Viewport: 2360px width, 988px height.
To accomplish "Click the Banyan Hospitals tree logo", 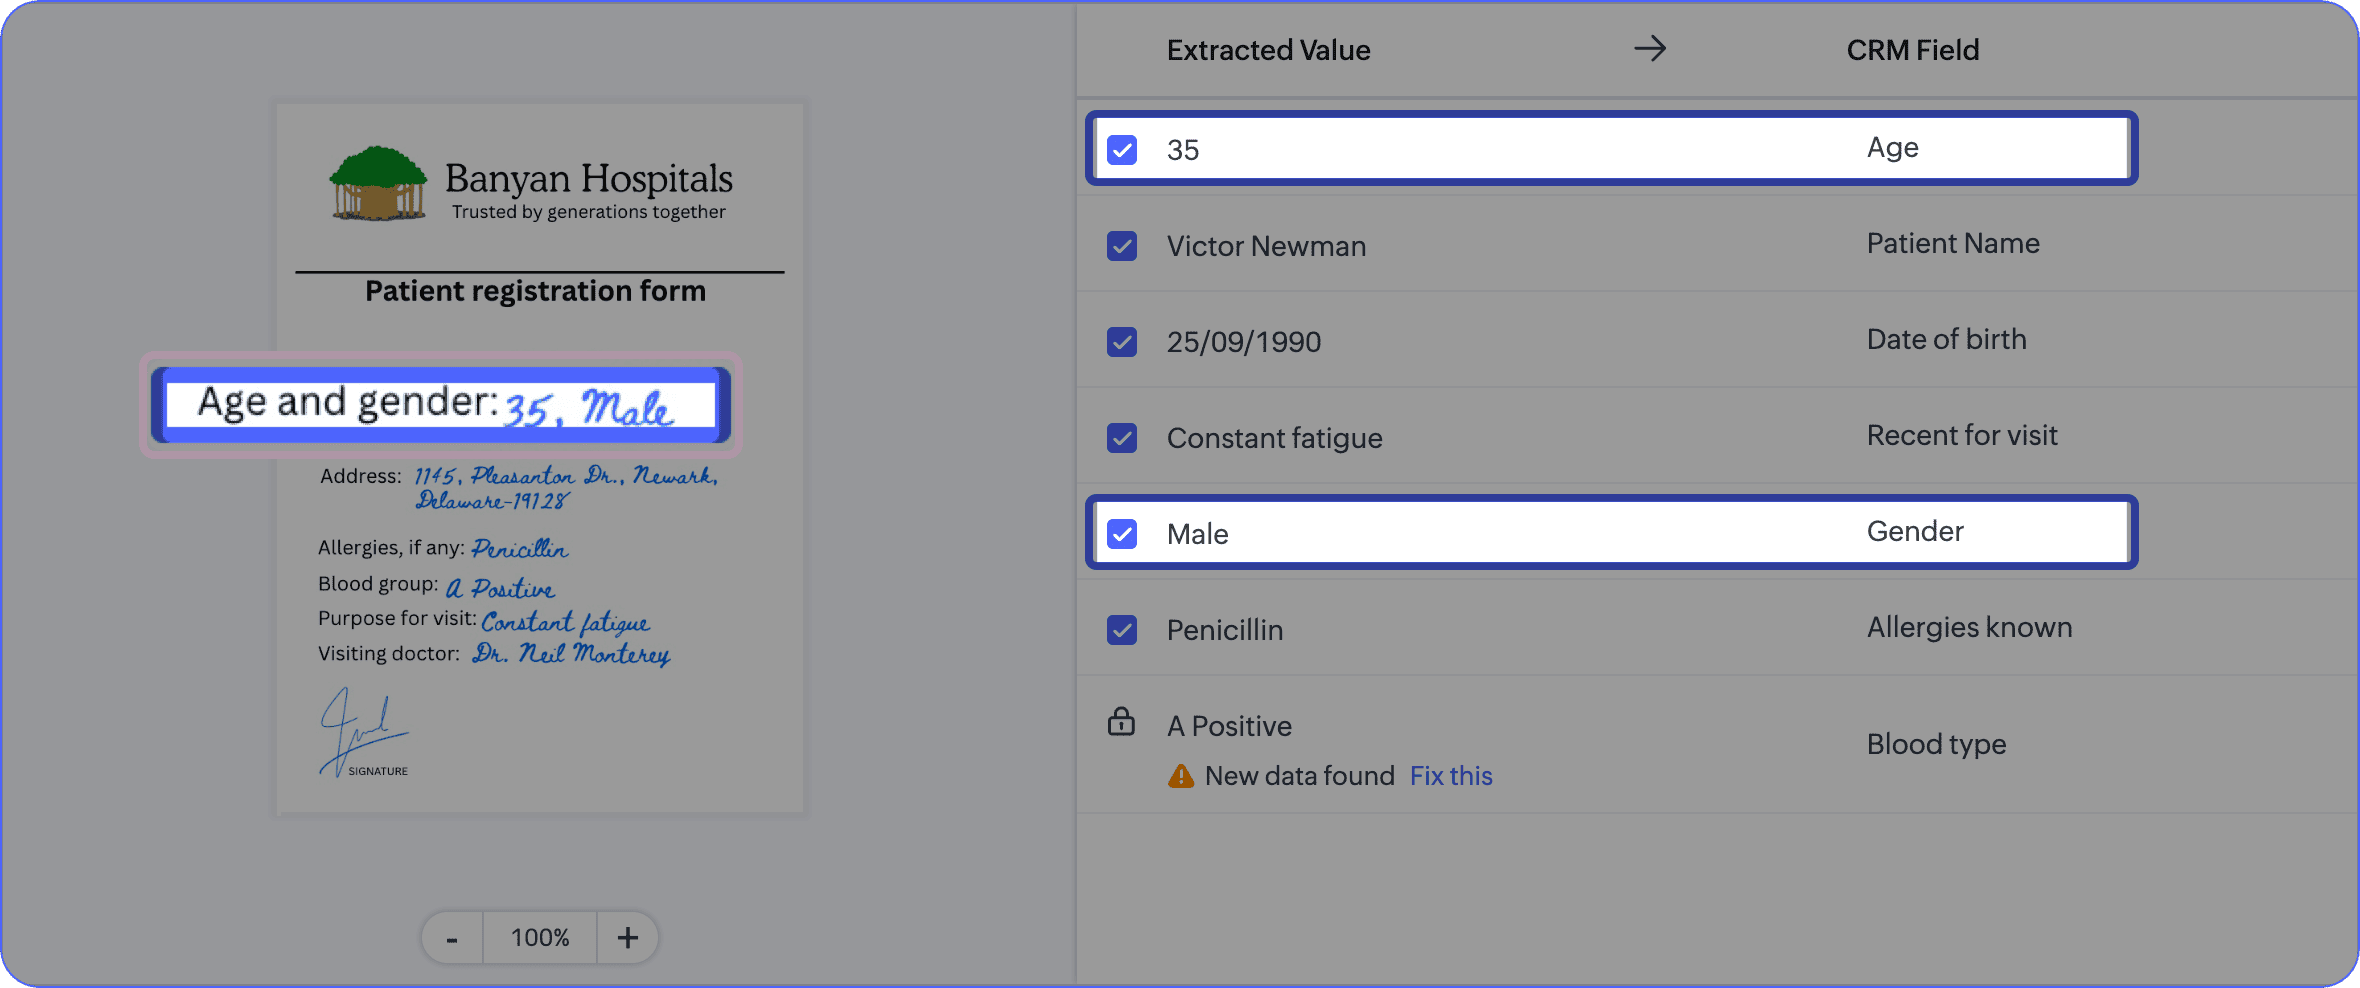I will [378, 184].
